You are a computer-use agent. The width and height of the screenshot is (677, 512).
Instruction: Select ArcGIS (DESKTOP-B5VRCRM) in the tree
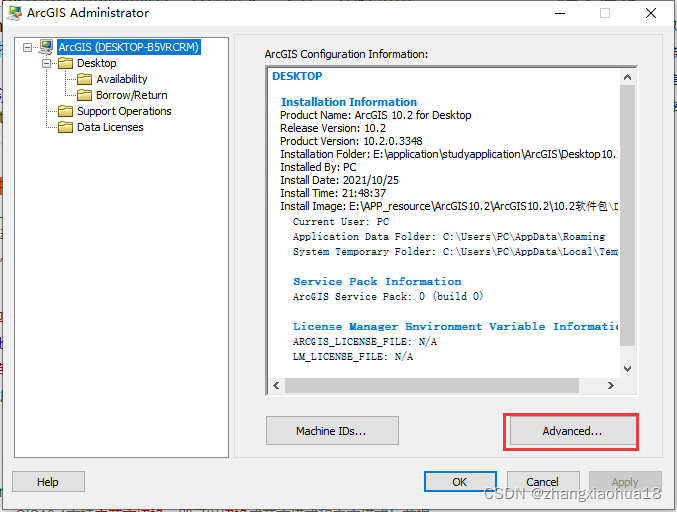129,47
